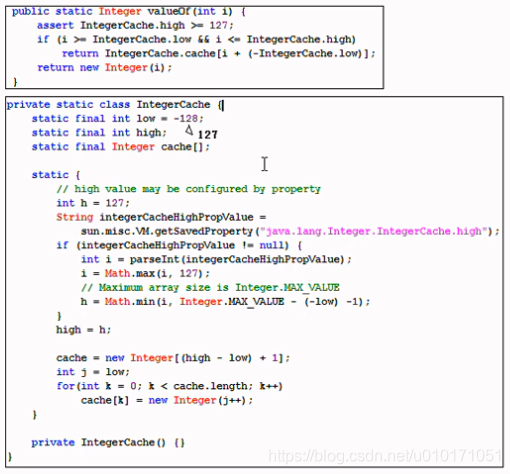Image resolution: width=510 pixels, height=474 pixels.
Task: Click the 'int i = parseInt(integerCacheHighPropValue);' line
Action: pos(216,259)
